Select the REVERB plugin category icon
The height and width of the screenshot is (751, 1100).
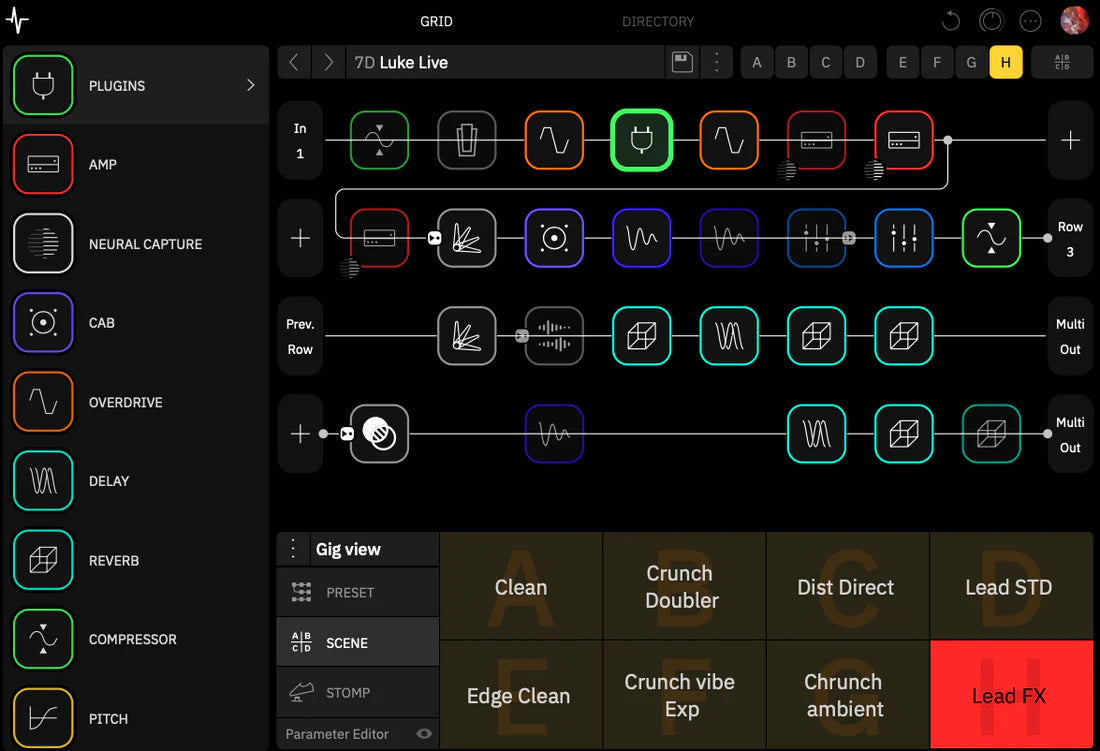click(43, 560)
